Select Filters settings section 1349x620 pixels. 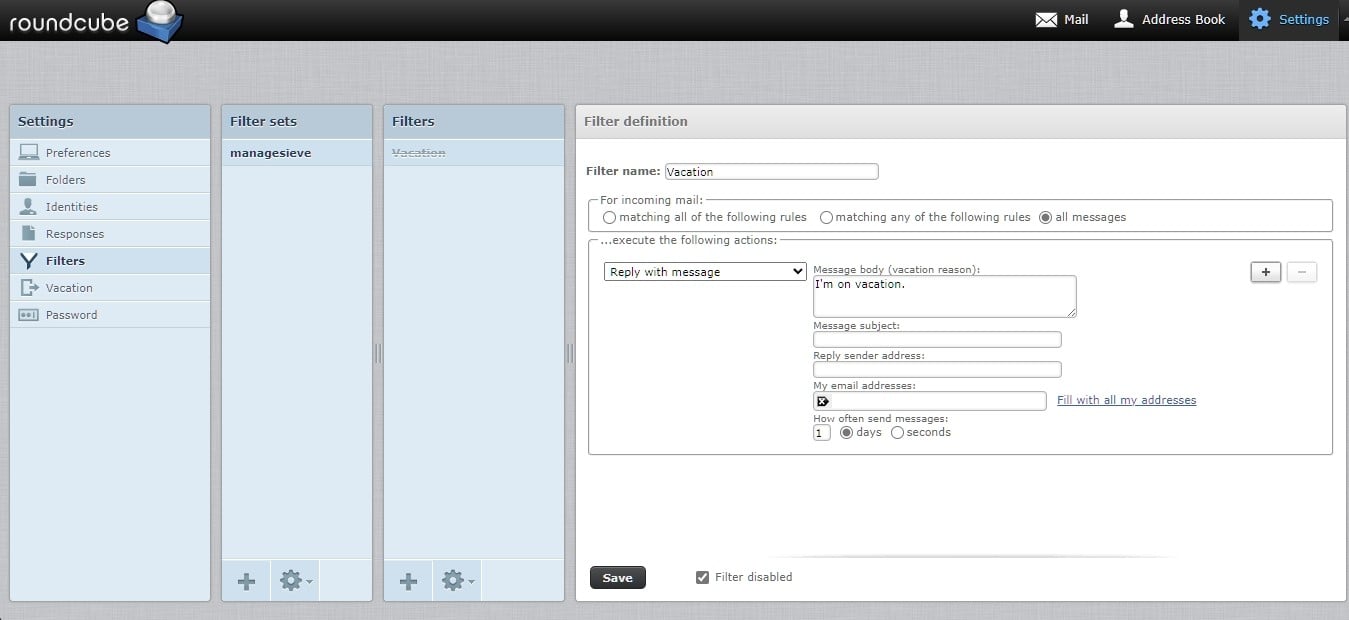pyautogui.click(x=110, y=261)
